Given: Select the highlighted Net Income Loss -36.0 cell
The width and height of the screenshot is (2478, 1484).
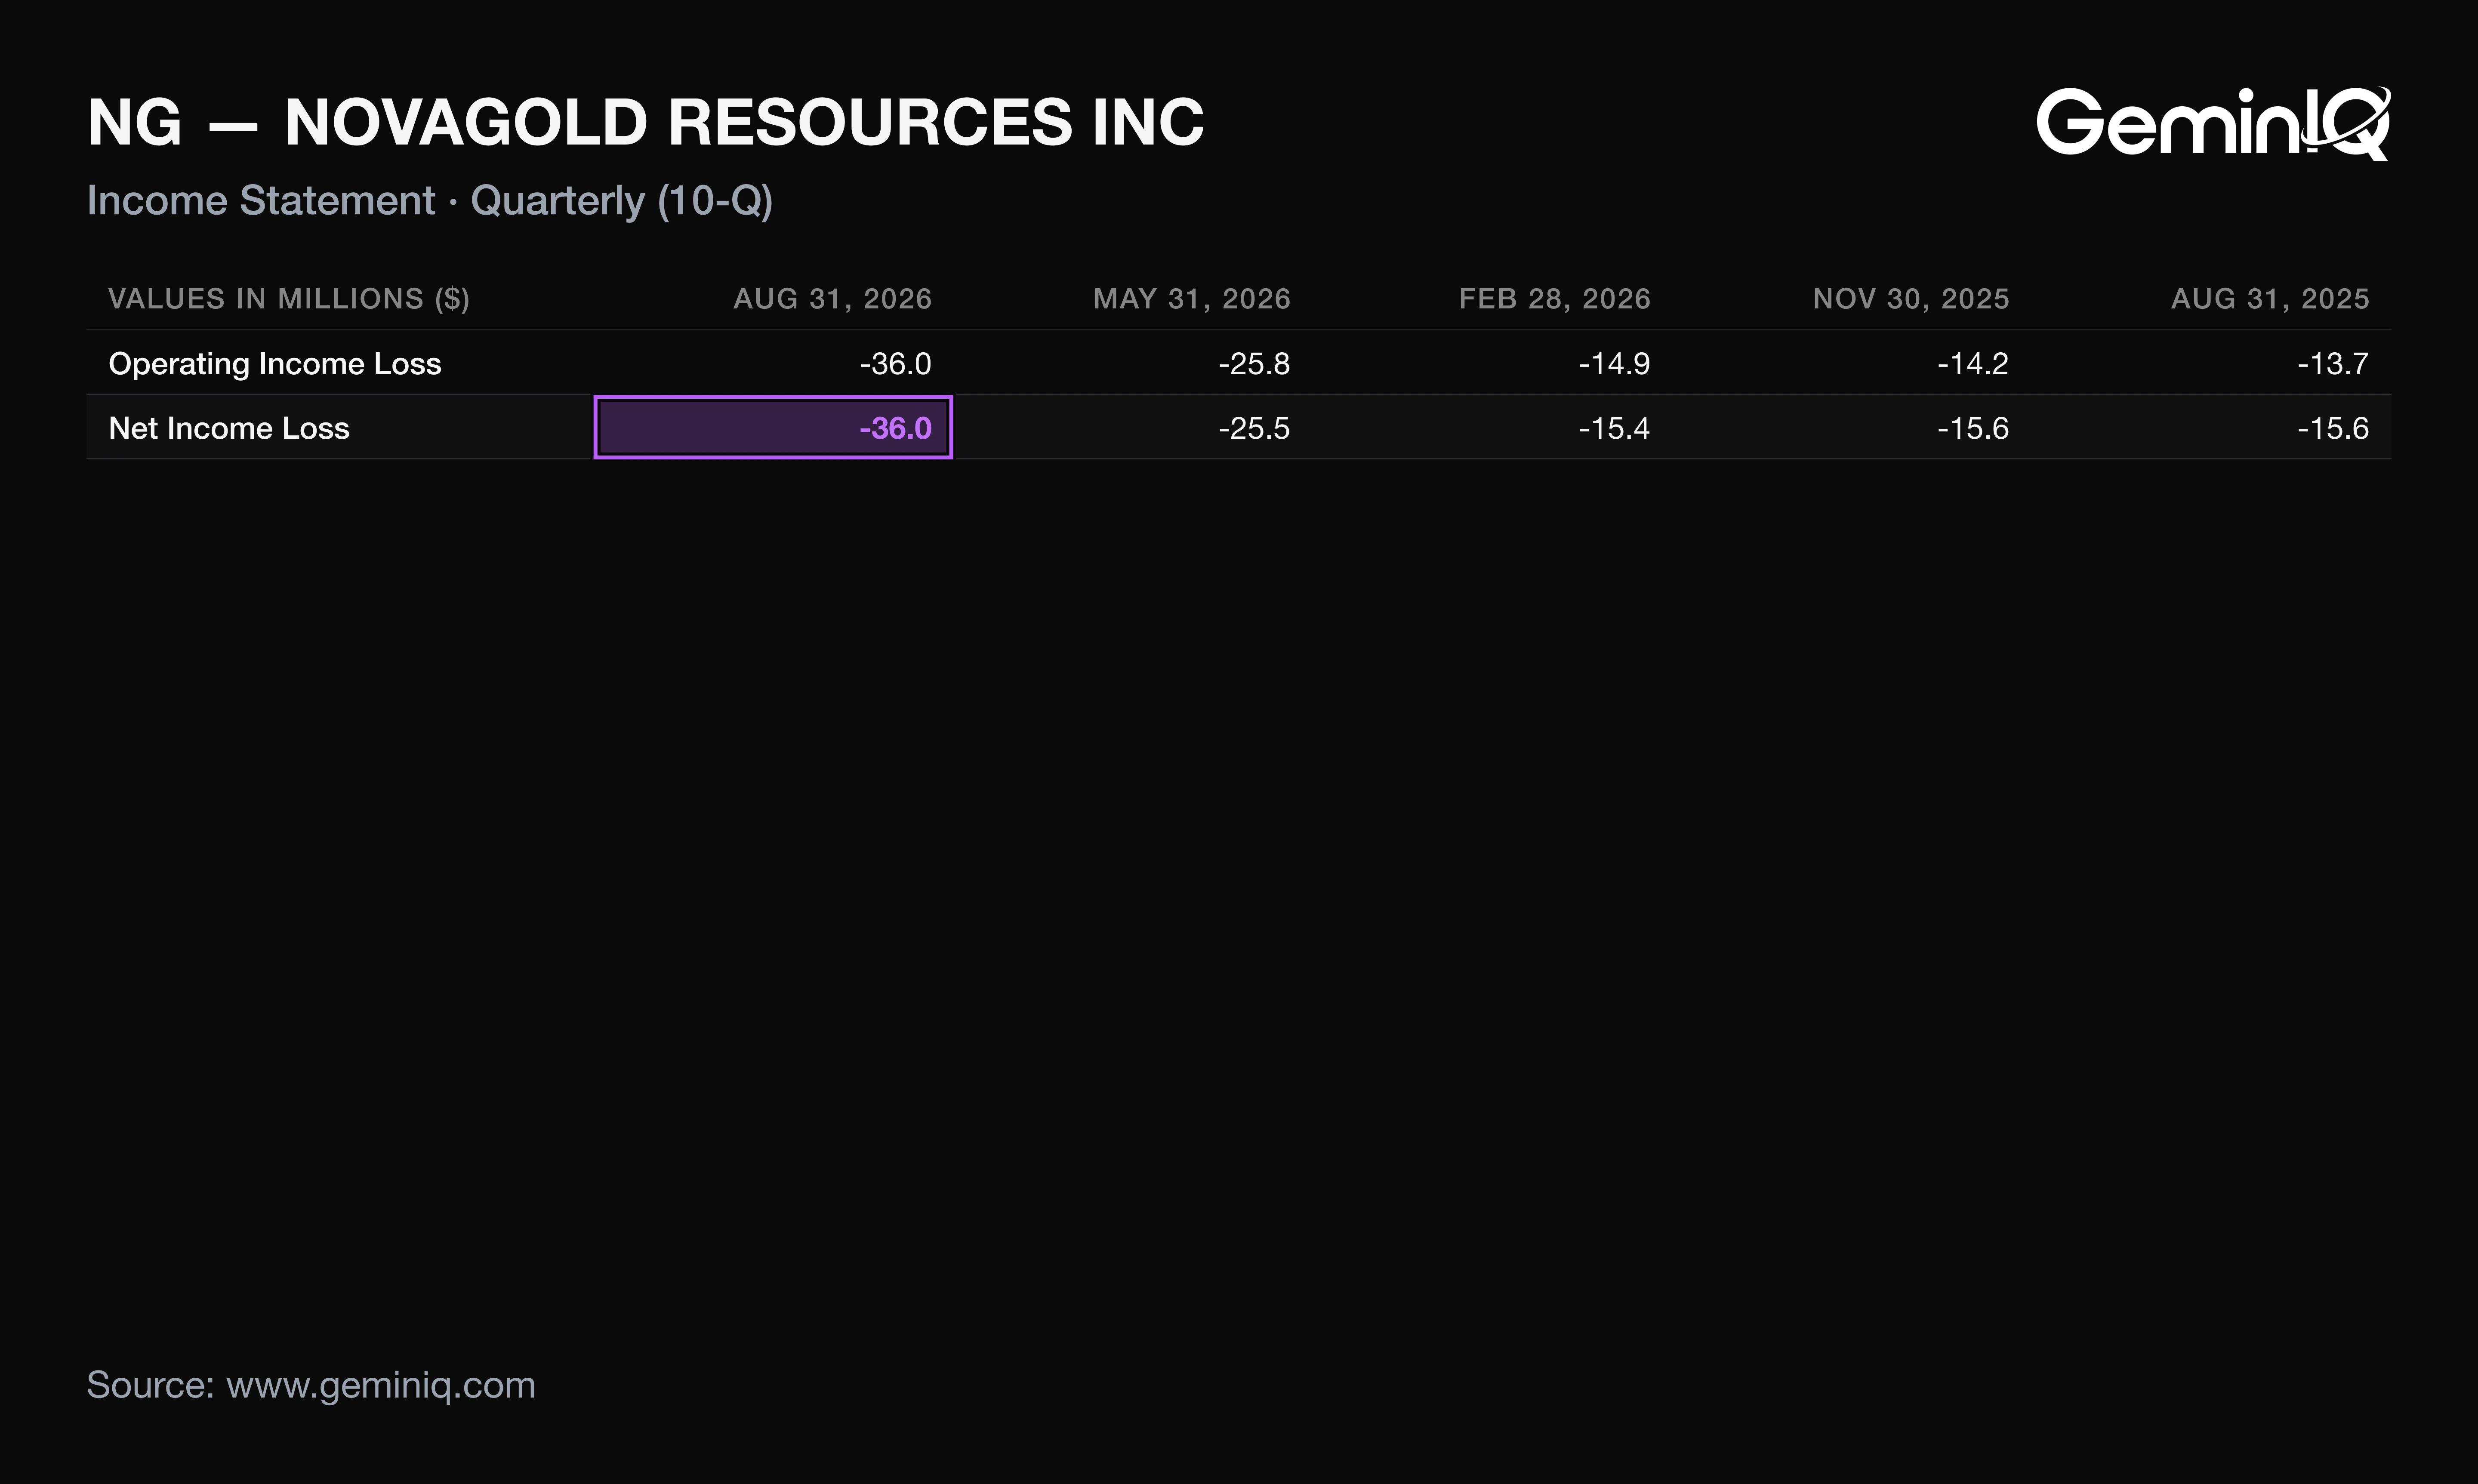Looking at the screenshot, I should [x=773, y=427].
